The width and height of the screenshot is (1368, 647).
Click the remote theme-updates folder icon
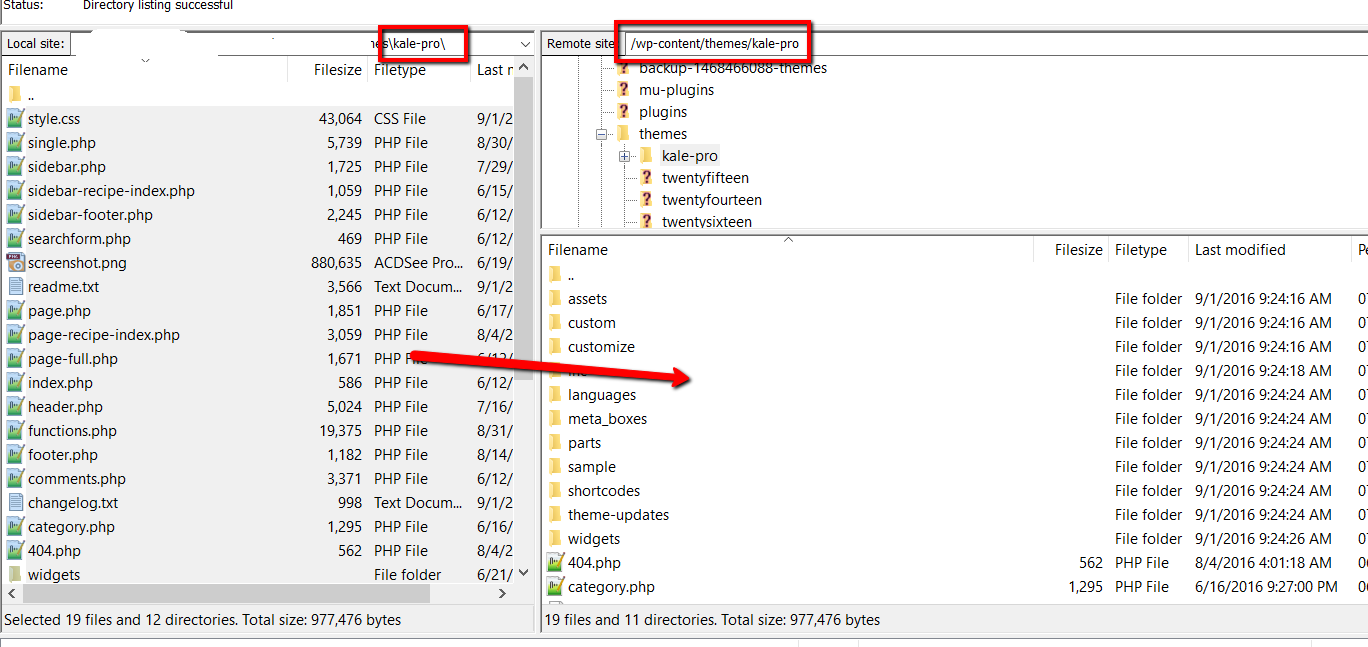click(556, 515)
